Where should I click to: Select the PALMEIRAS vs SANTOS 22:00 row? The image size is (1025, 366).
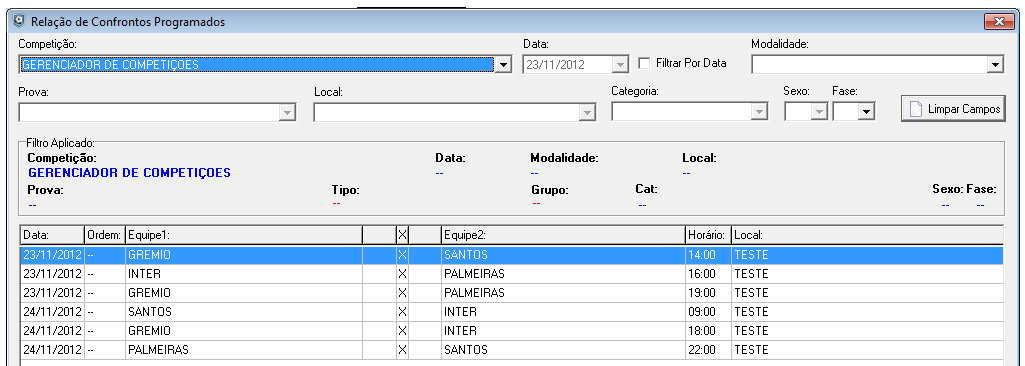(512, 350)
